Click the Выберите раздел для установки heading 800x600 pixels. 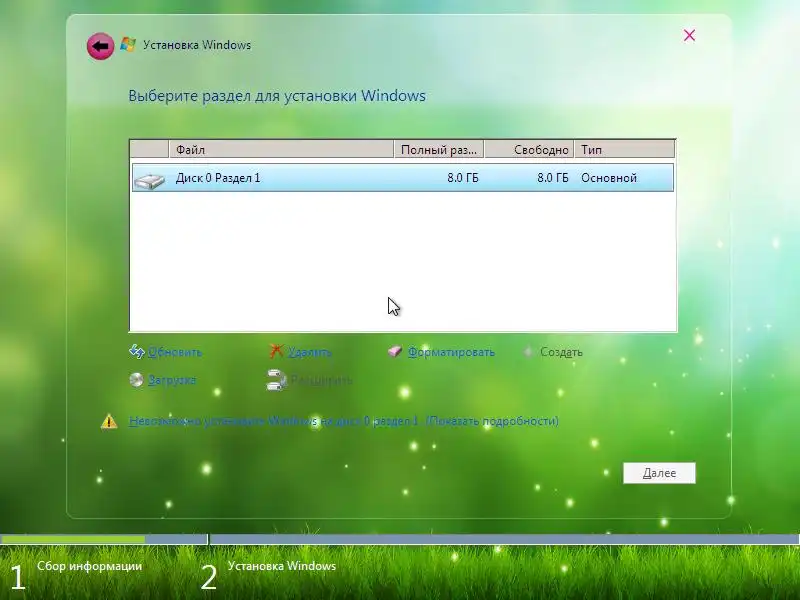pos(277,96)
